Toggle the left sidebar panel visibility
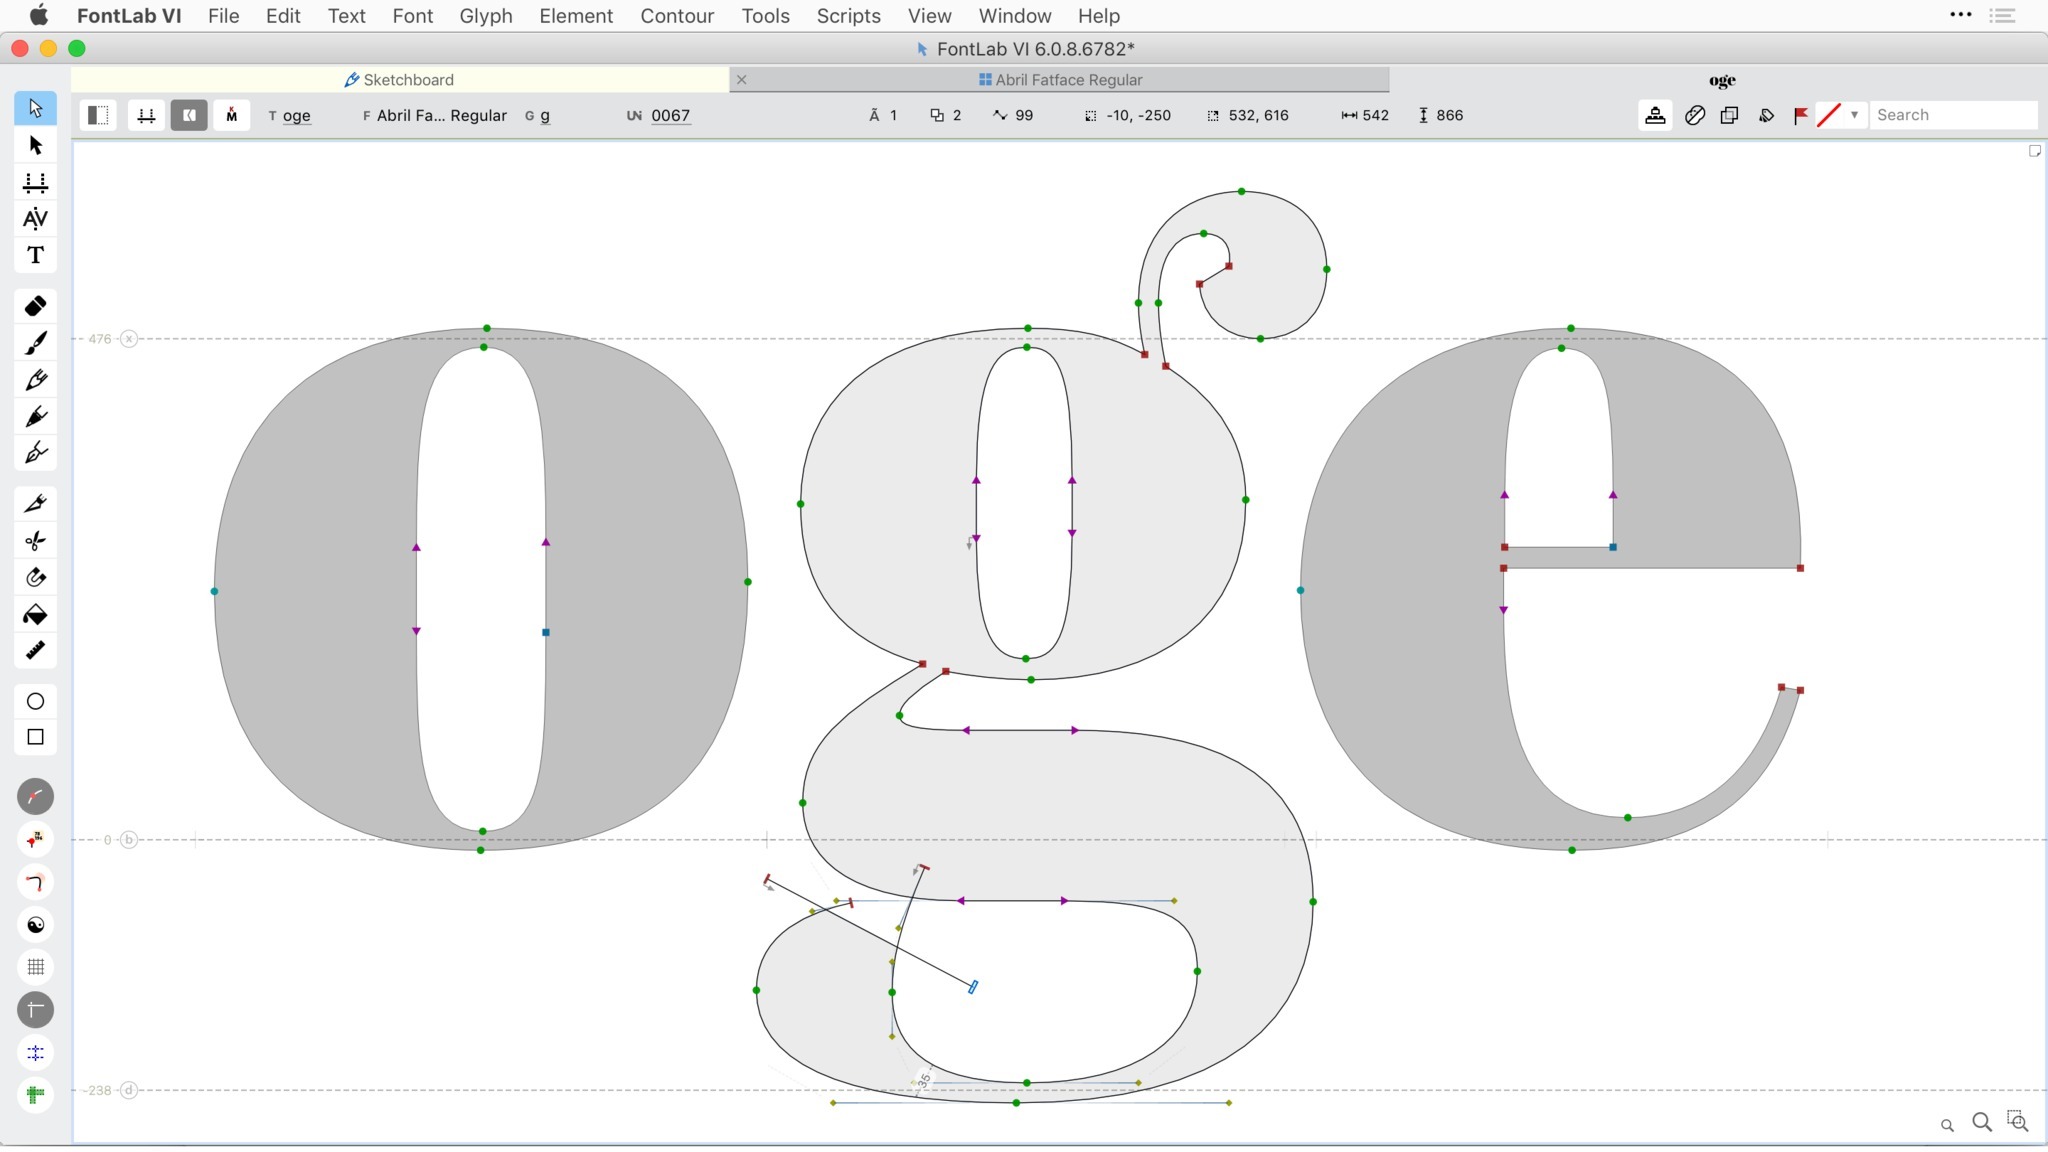The height and width of the screenshot is (1152, 2048). (97, 115)
